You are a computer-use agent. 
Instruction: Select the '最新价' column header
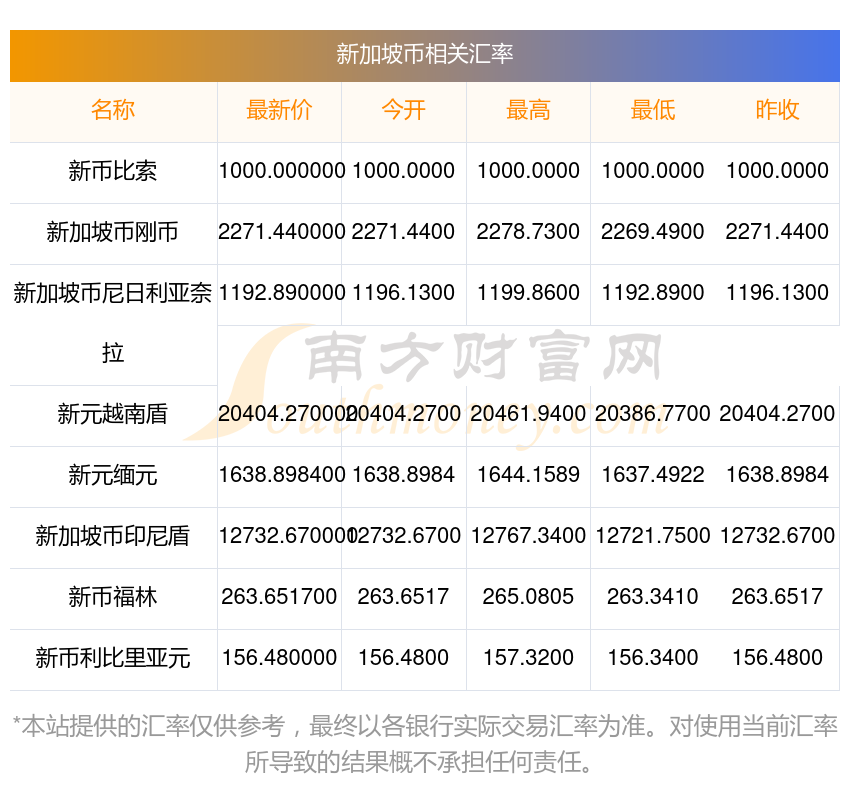pyautogui.click(x=279, y=110)
